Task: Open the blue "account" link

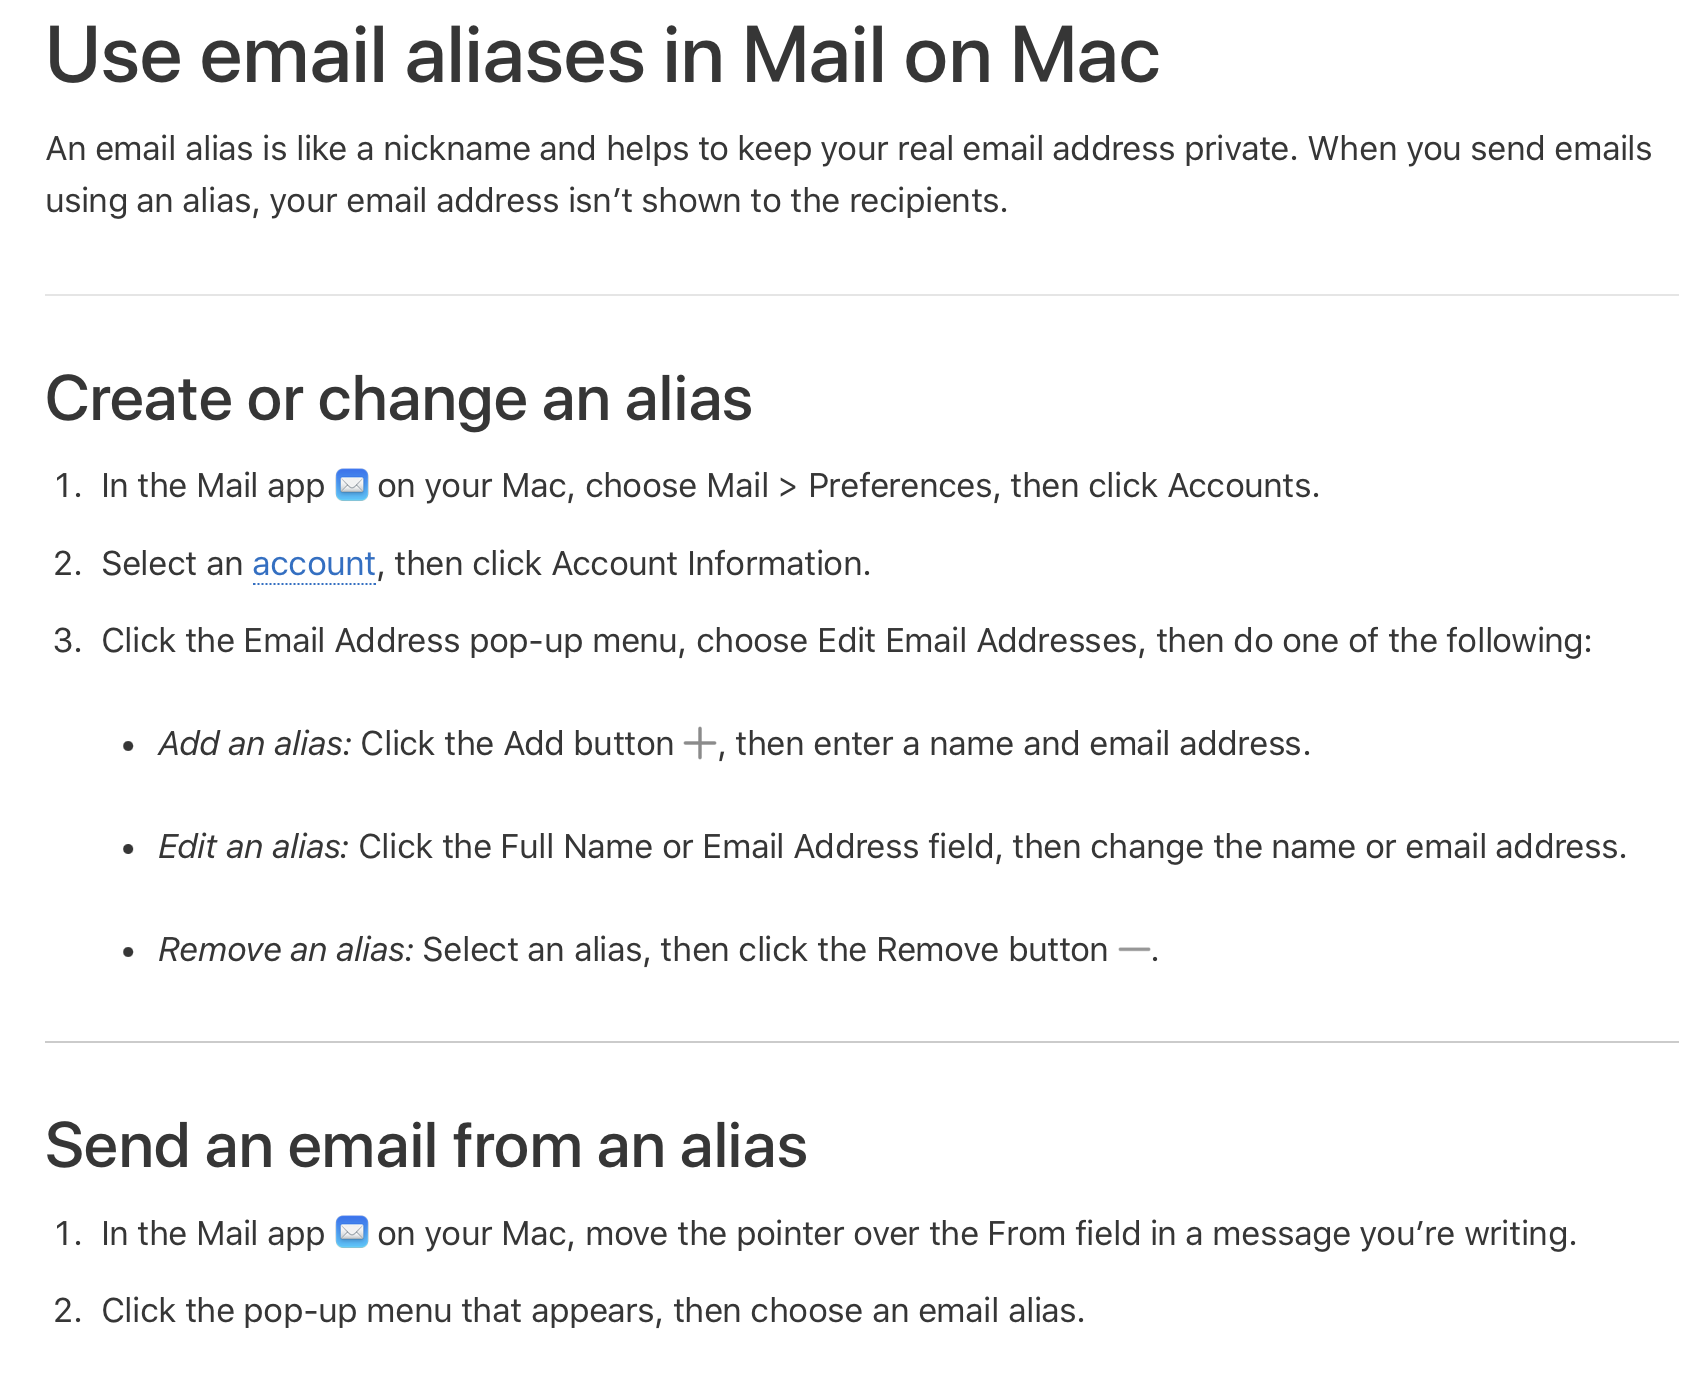Action: [314, 564]
